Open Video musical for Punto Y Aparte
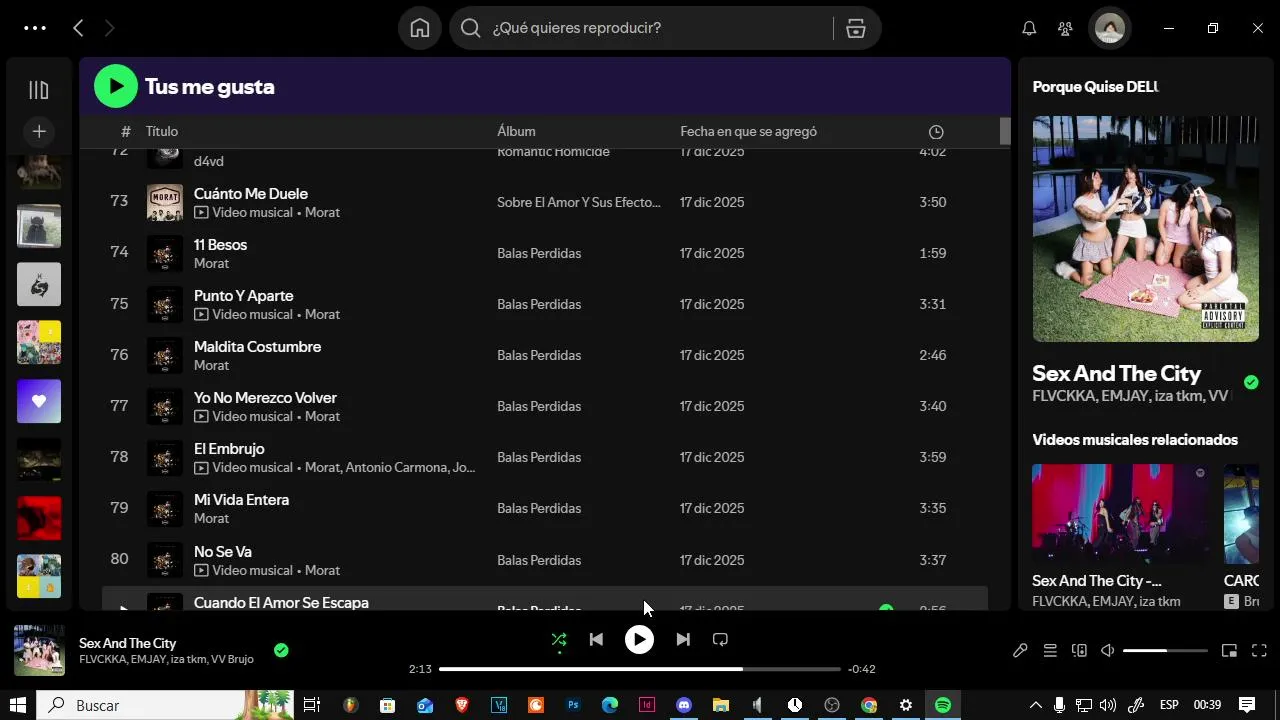This screenshot has height=720, width=1280. [x=244, y=314]
